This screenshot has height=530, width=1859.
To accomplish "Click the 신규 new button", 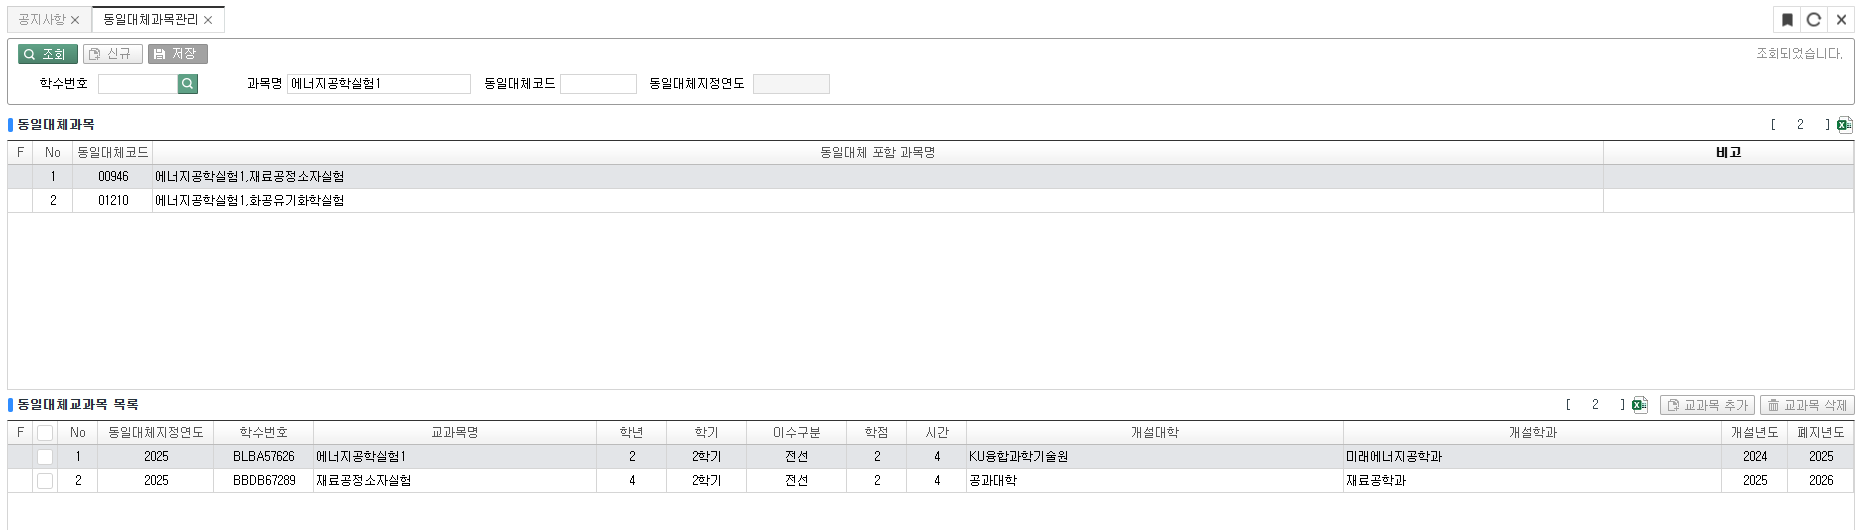I will 112,54.
